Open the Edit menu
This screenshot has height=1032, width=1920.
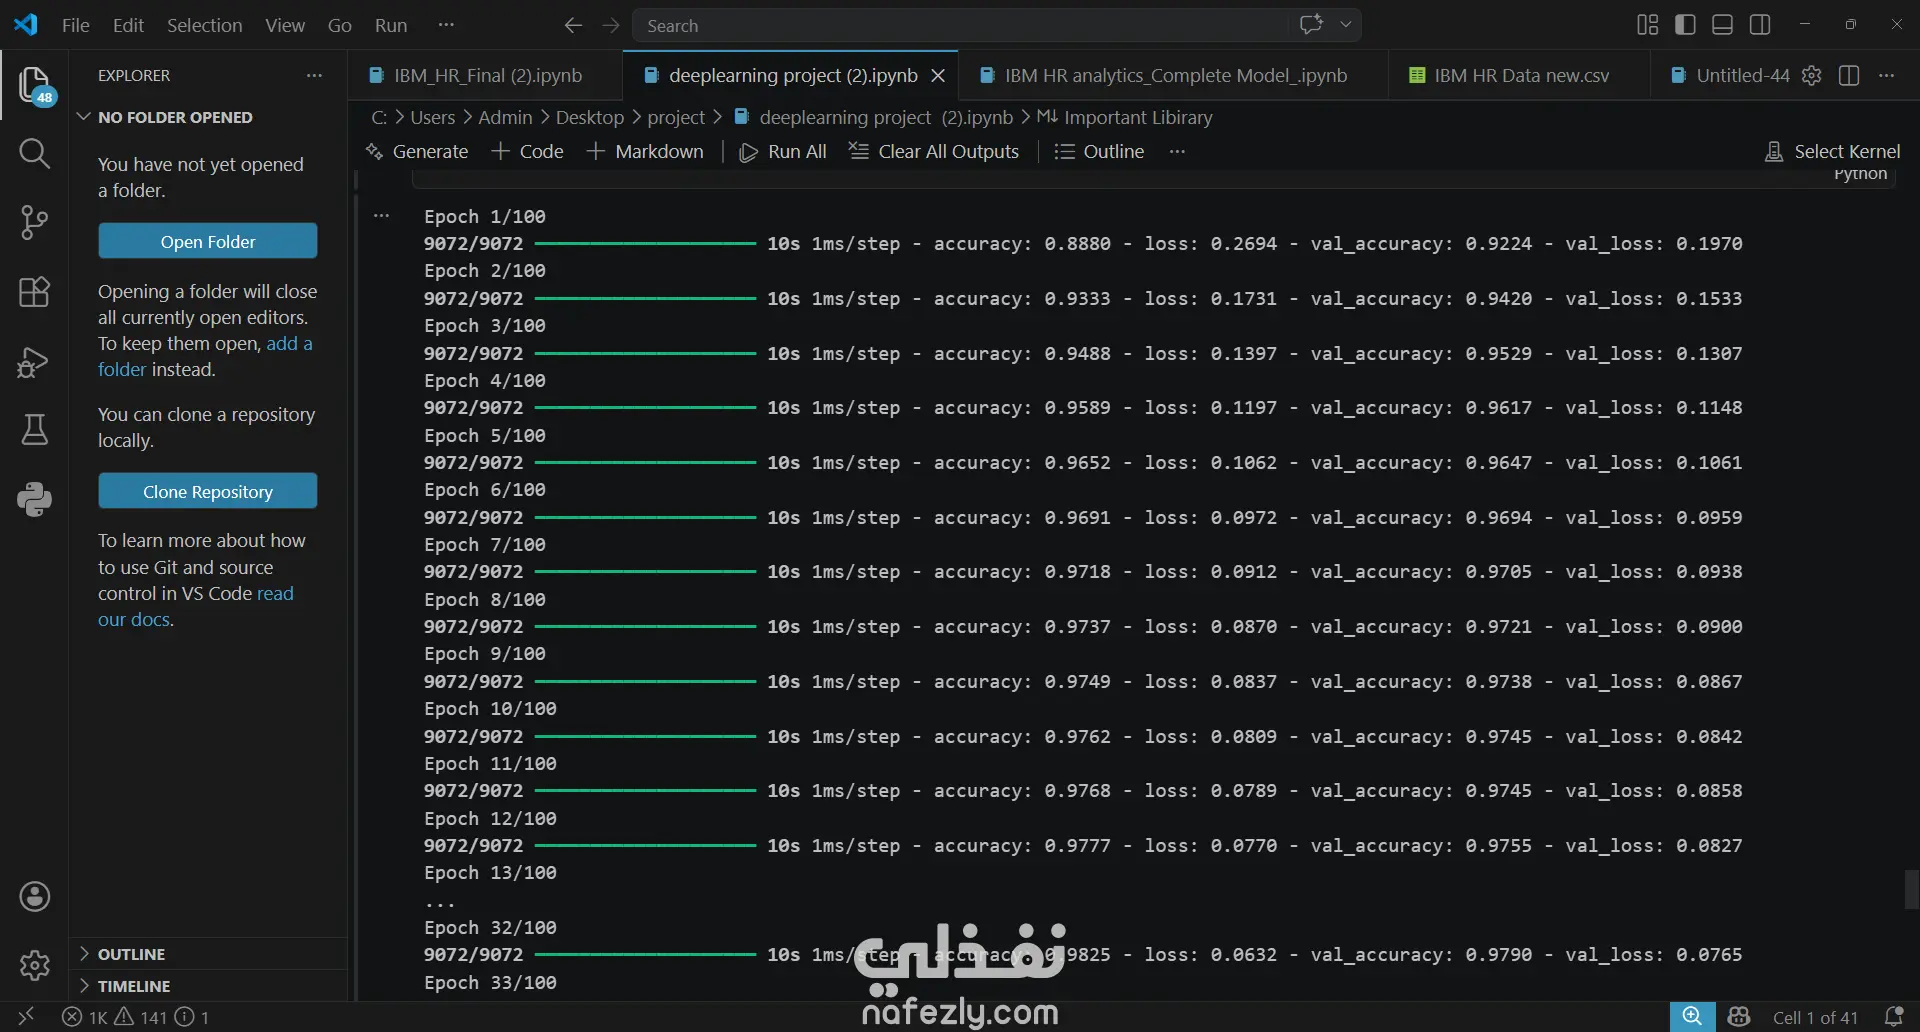128,25
